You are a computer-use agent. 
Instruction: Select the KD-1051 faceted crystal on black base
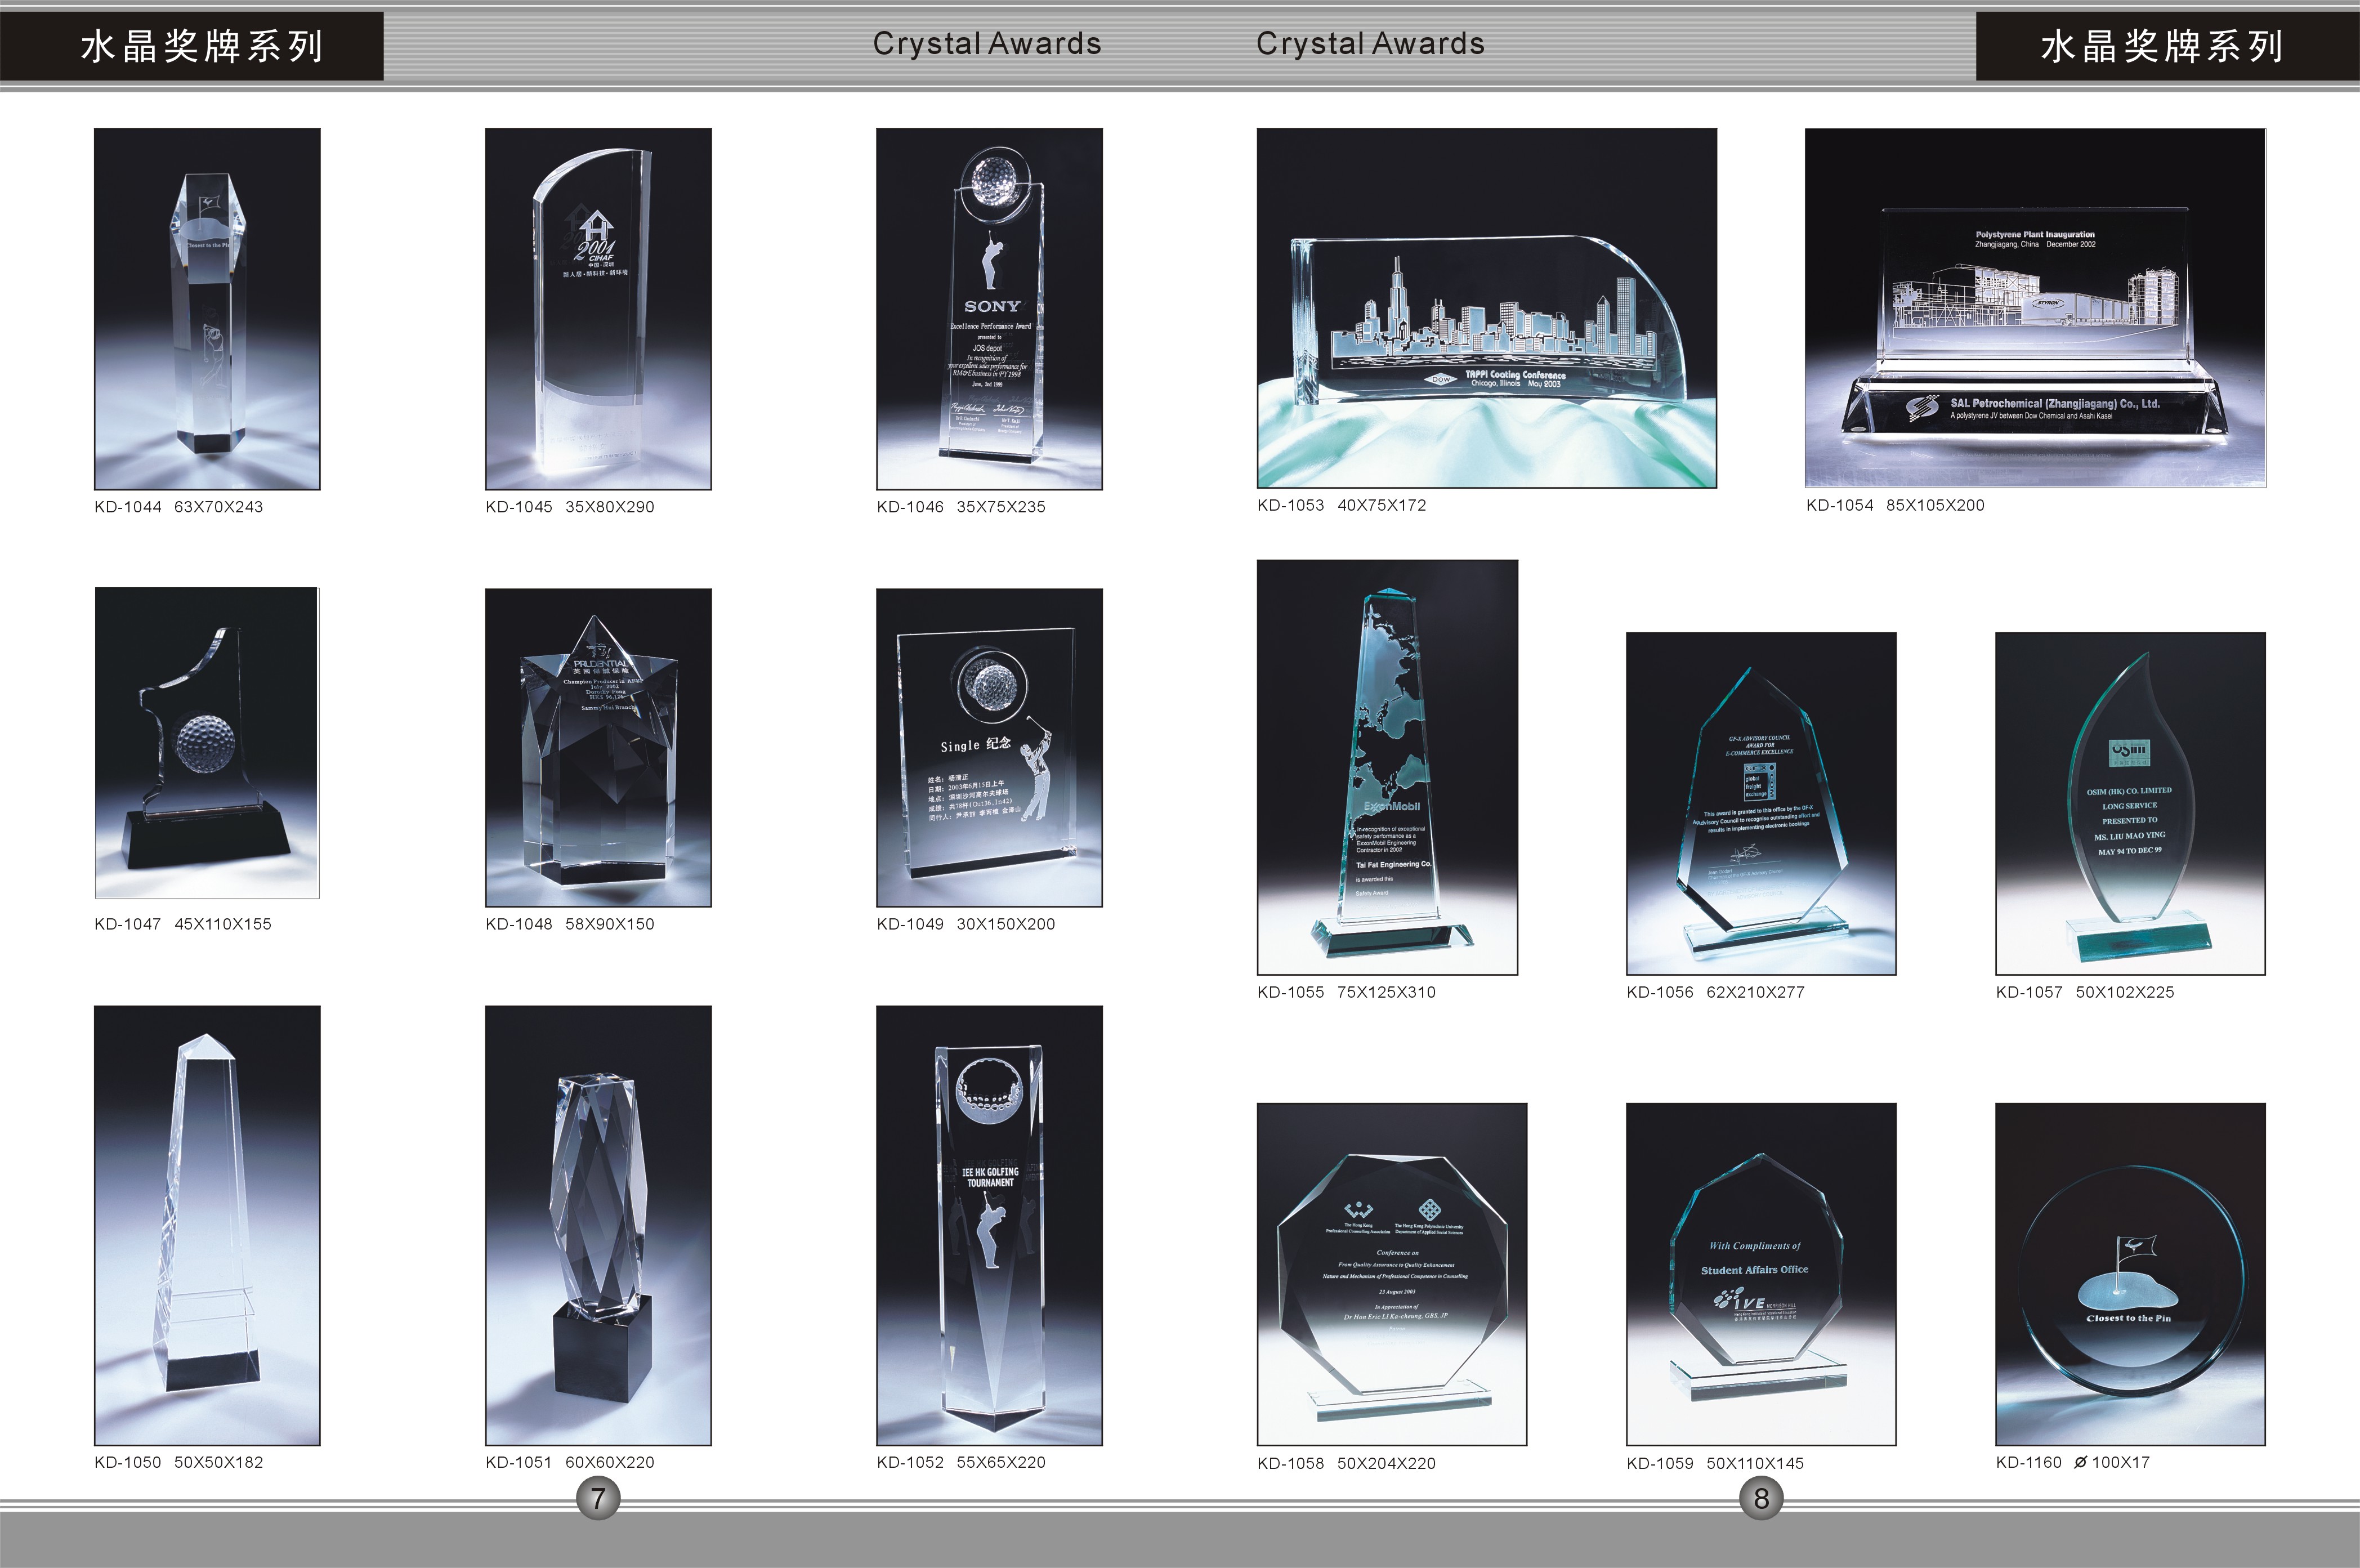598,1225
